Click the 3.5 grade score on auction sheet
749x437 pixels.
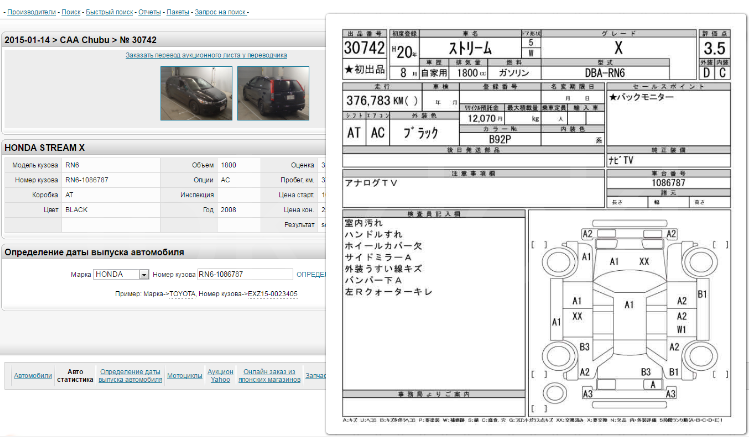715,48
